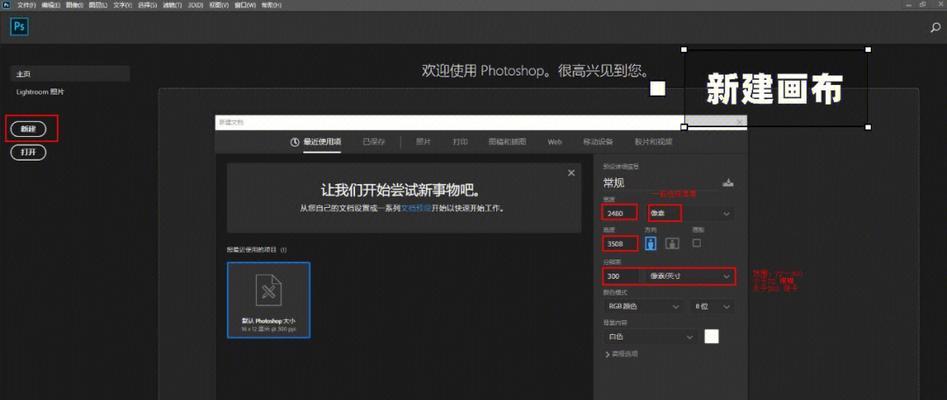Click the save preset icon beside 常规

728,183
